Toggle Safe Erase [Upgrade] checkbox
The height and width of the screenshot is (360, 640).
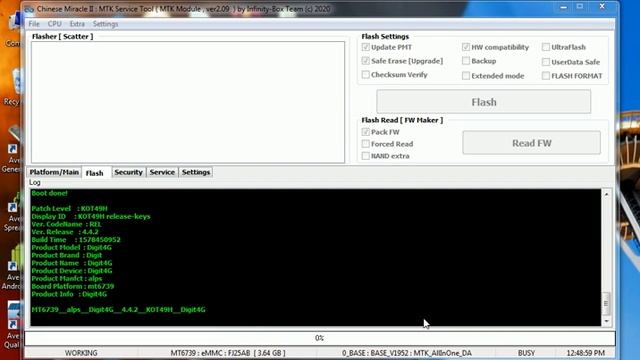tap(366, 61)
